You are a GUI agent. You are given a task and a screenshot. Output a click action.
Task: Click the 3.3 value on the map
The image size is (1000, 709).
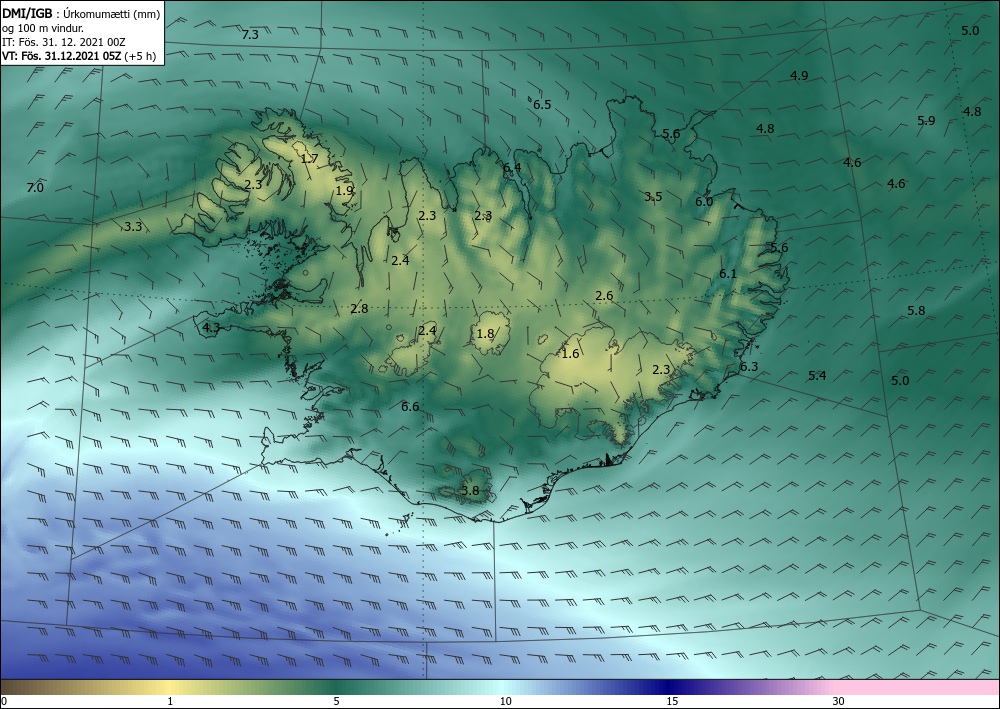[x=133, y=226]
